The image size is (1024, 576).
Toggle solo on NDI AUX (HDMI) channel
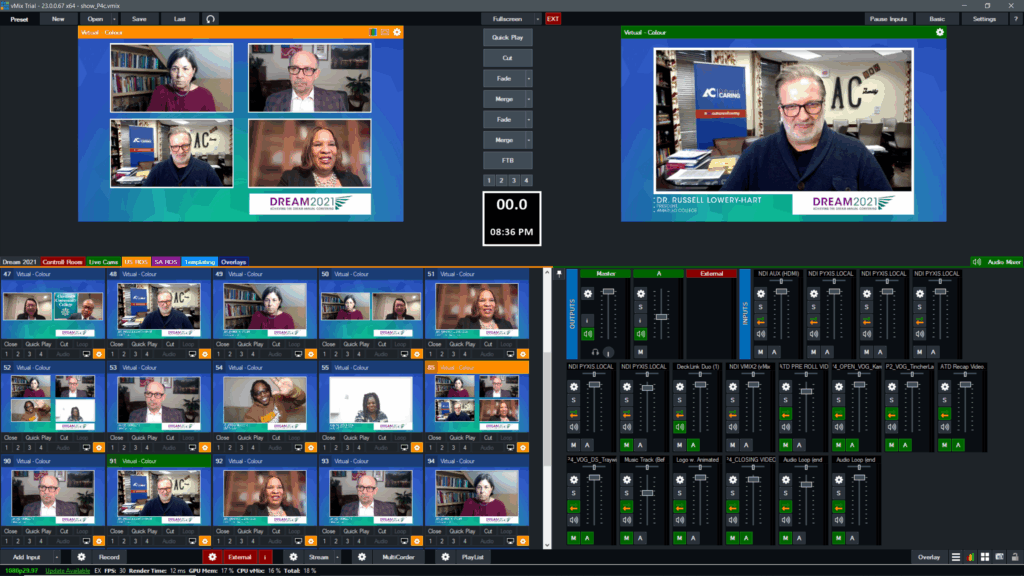[761, 307]
